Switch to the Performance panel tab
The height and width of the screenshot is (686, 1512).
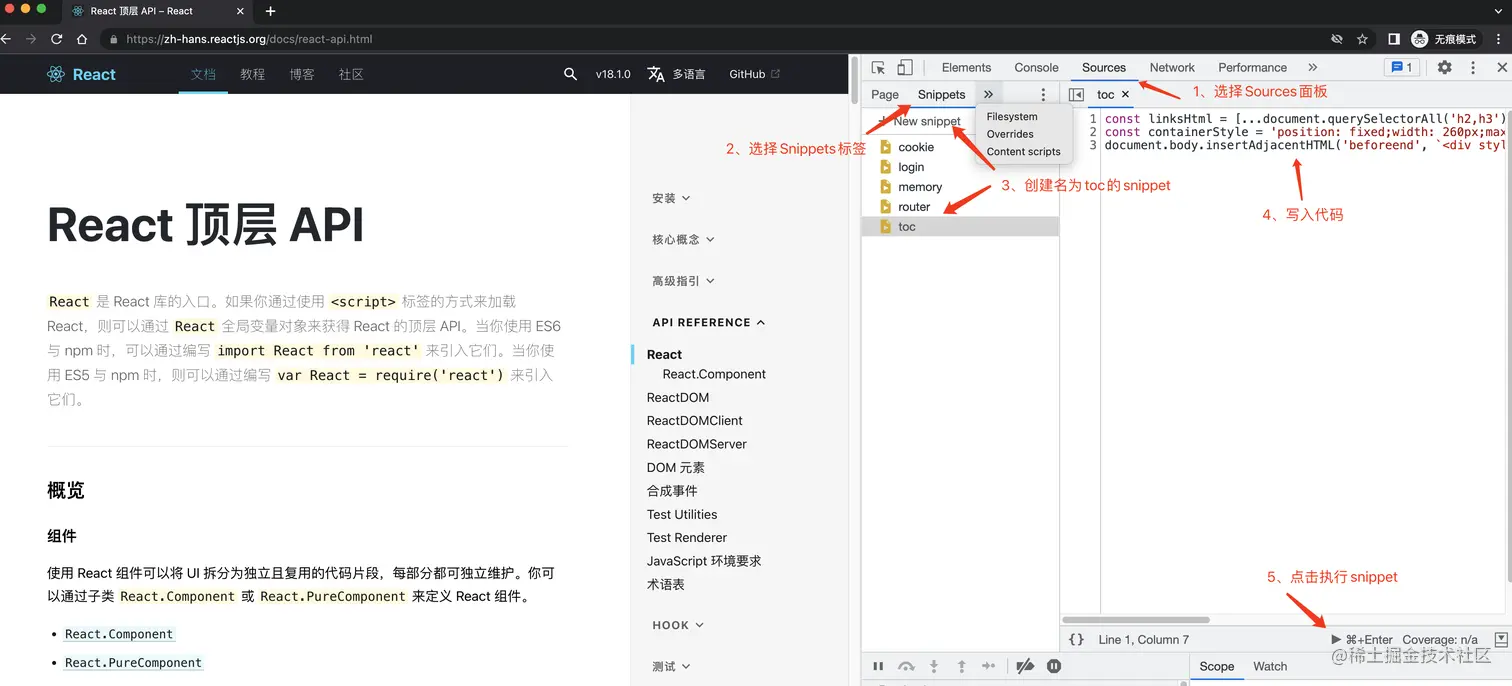[1252, 68]
